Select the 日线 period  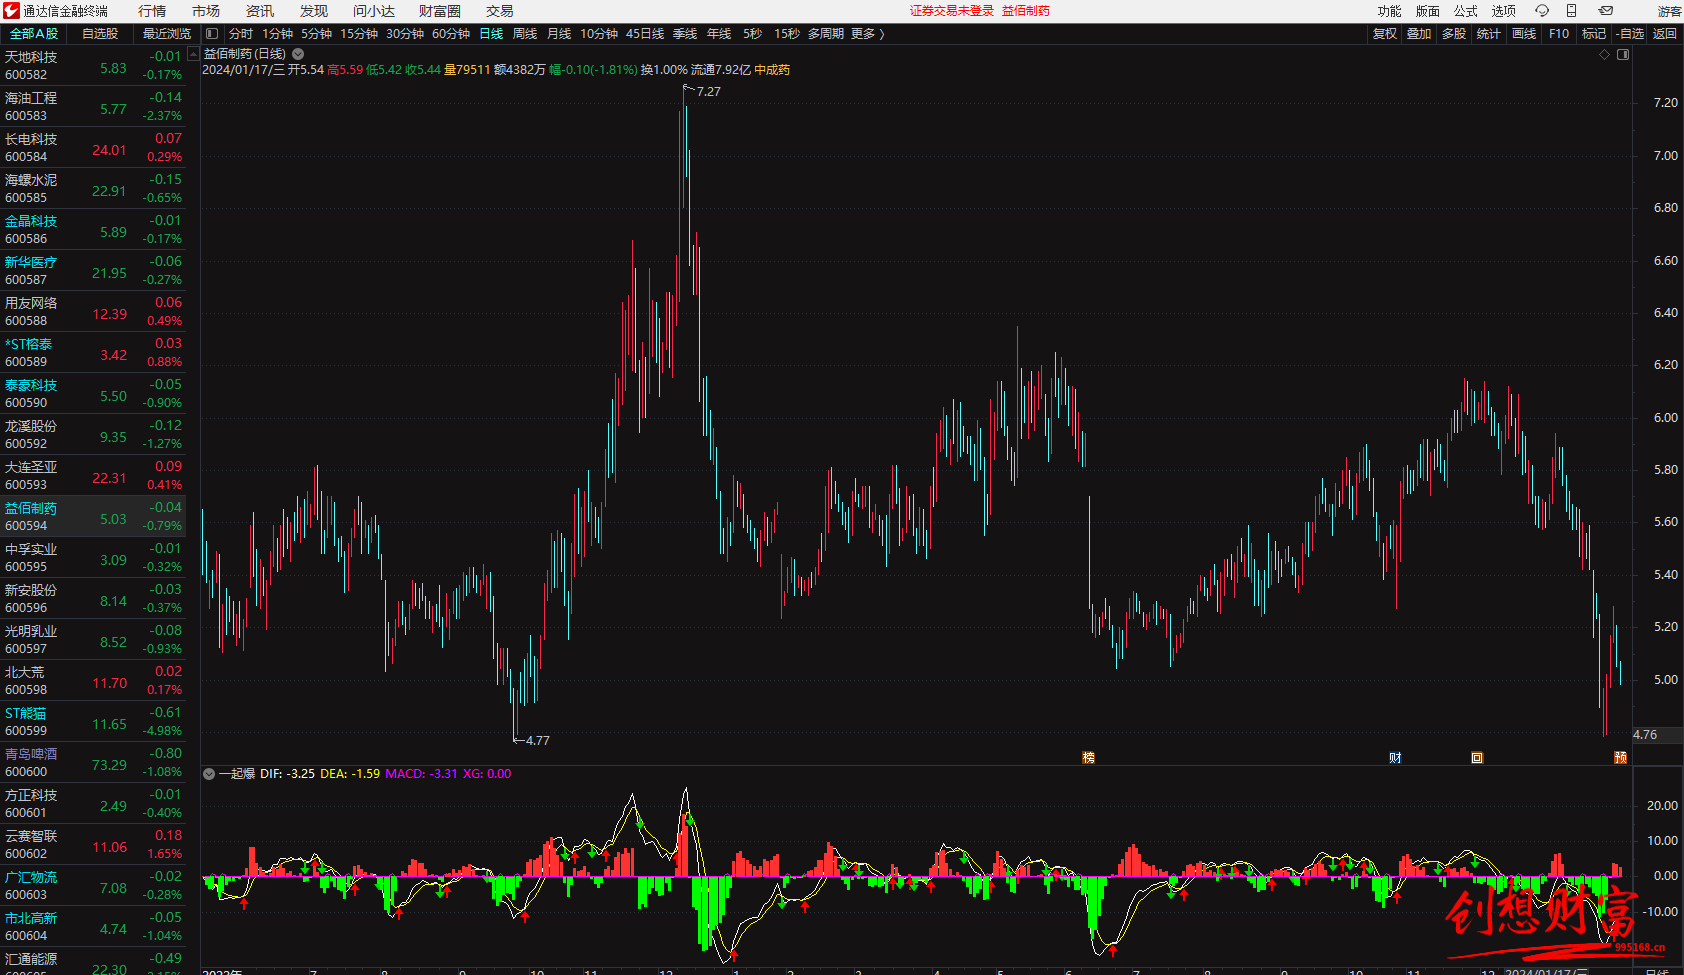click(x=491, y=34)
